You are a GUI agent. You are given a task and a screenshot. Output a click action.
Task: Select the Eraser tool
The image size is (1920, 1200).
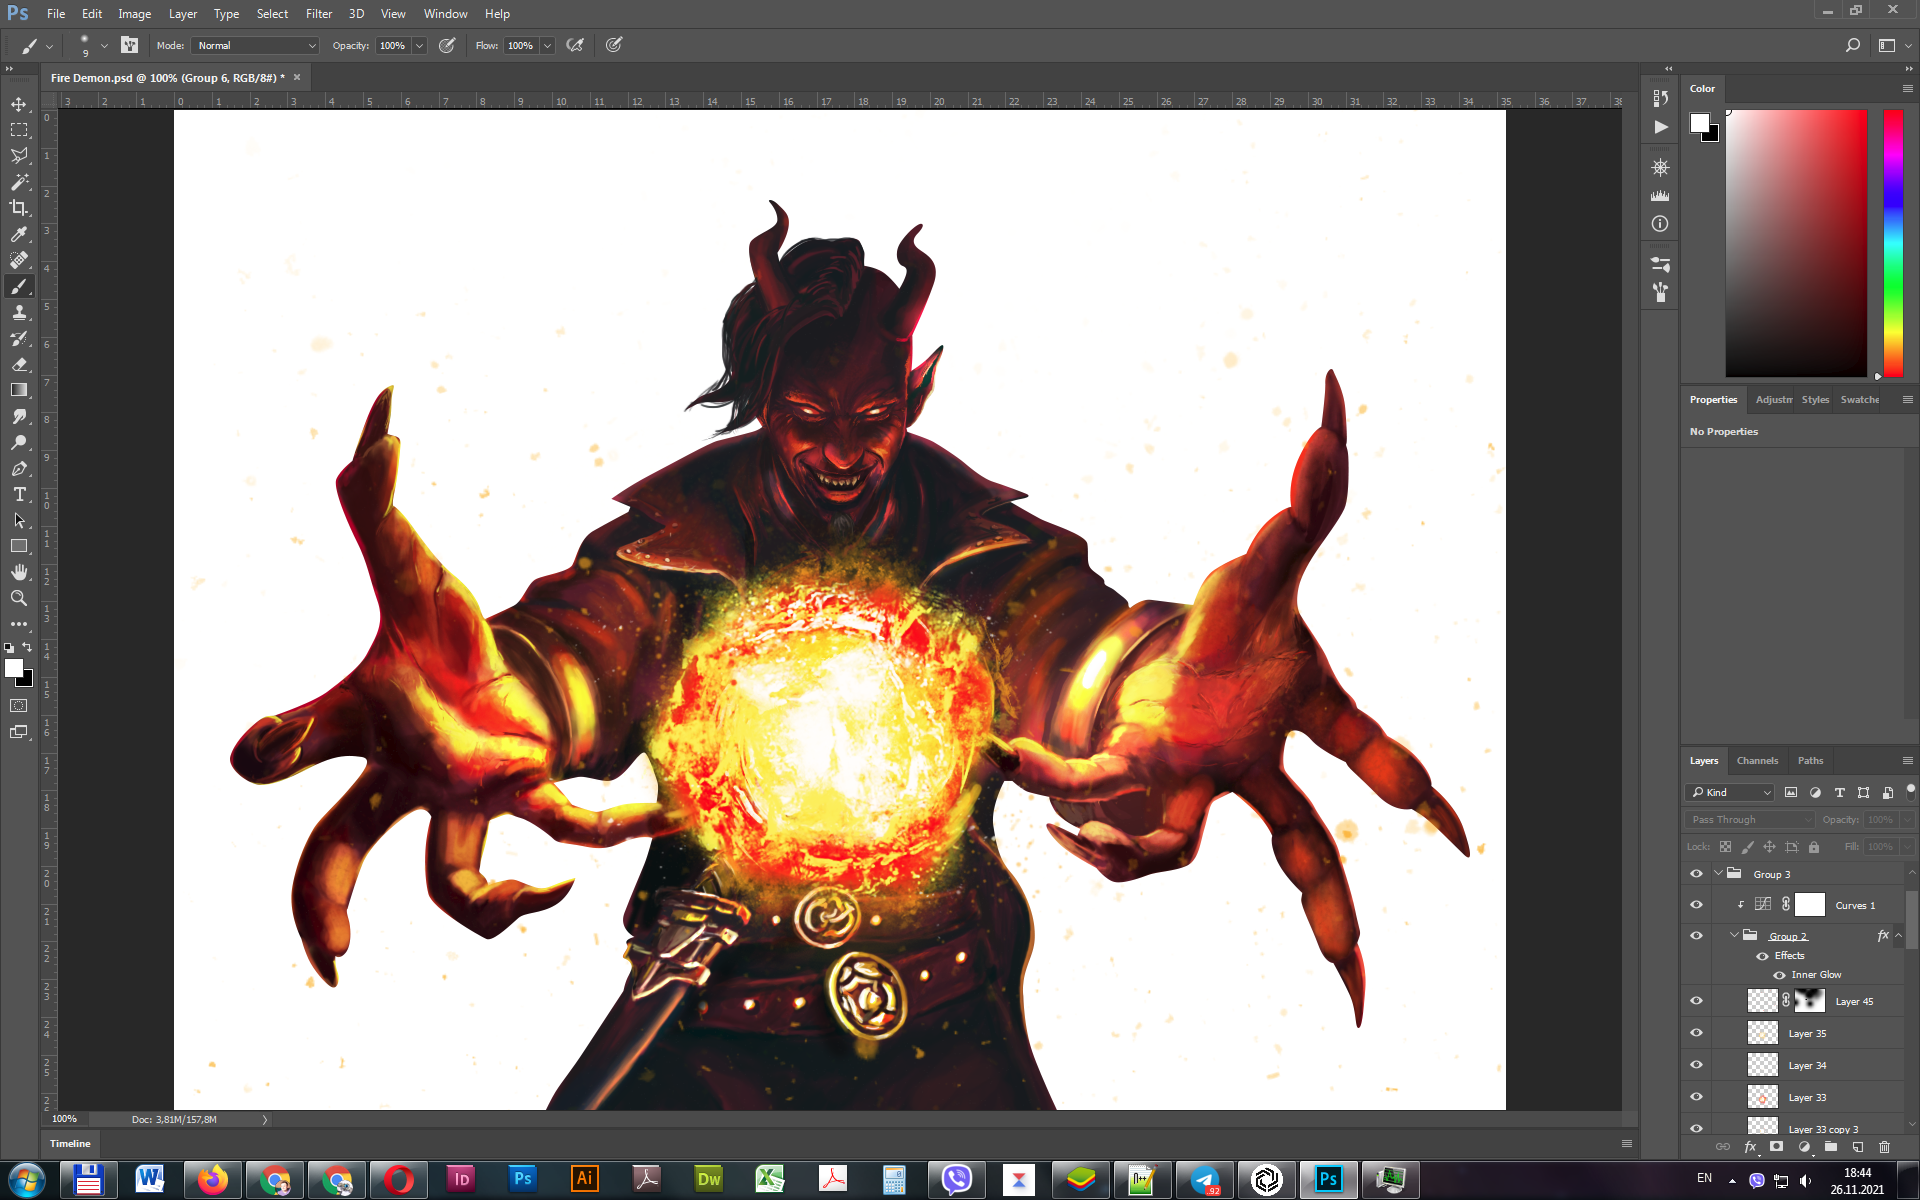[x=19, y=364]
